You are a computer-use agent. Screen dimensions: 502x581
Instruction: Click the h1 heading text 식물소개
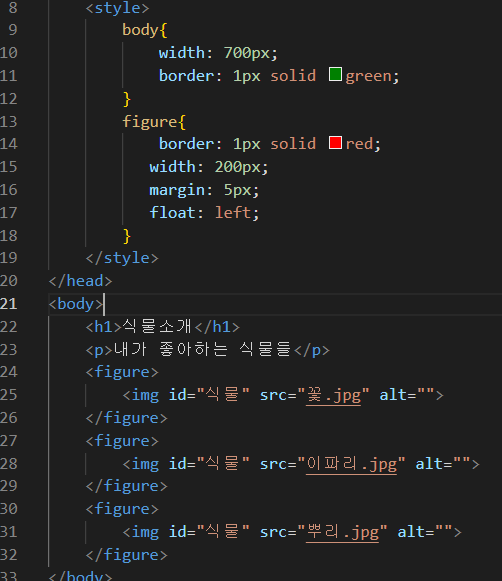pyautogui.click(x=158, y=327)
